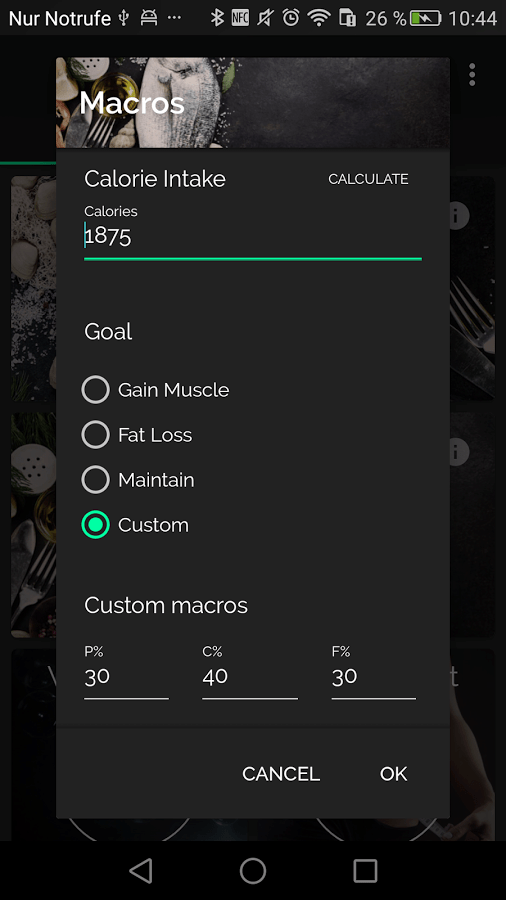Edit the C% carbs percentage field
The width and height of the screenshot is (506, 900).
coord(250,678)
